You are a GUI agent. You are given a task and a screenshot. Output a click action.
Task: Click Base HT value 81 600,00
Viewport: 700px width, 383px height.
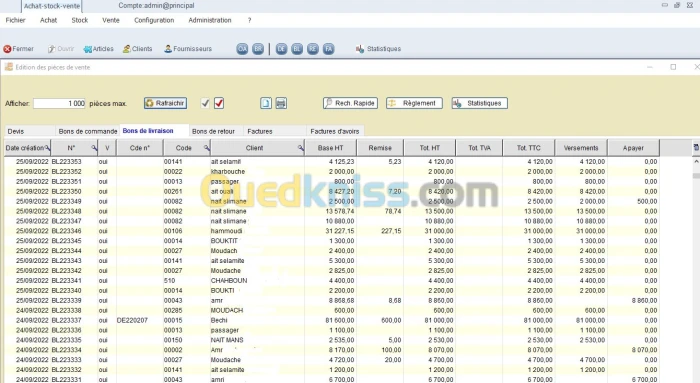(340, 320)
